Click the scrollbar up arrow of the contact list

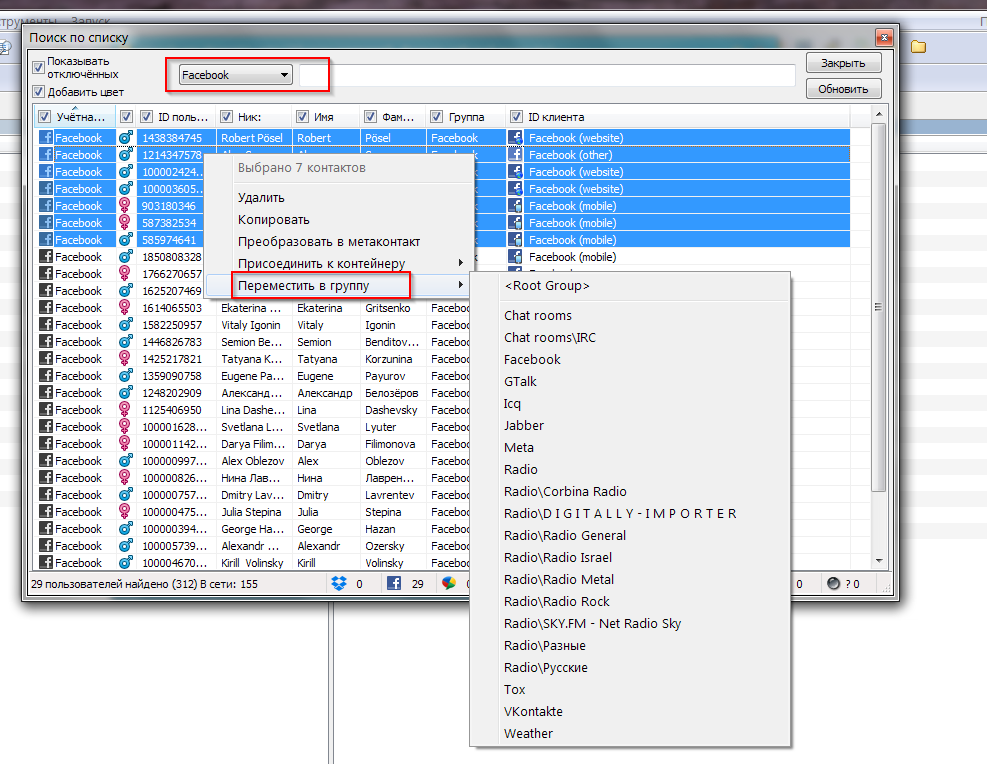(x=879, y=114)
